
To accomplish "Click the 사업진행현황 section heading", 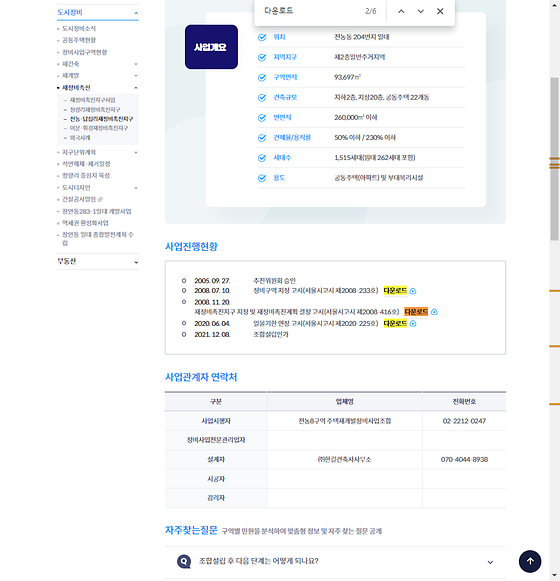I will [191, 246].
